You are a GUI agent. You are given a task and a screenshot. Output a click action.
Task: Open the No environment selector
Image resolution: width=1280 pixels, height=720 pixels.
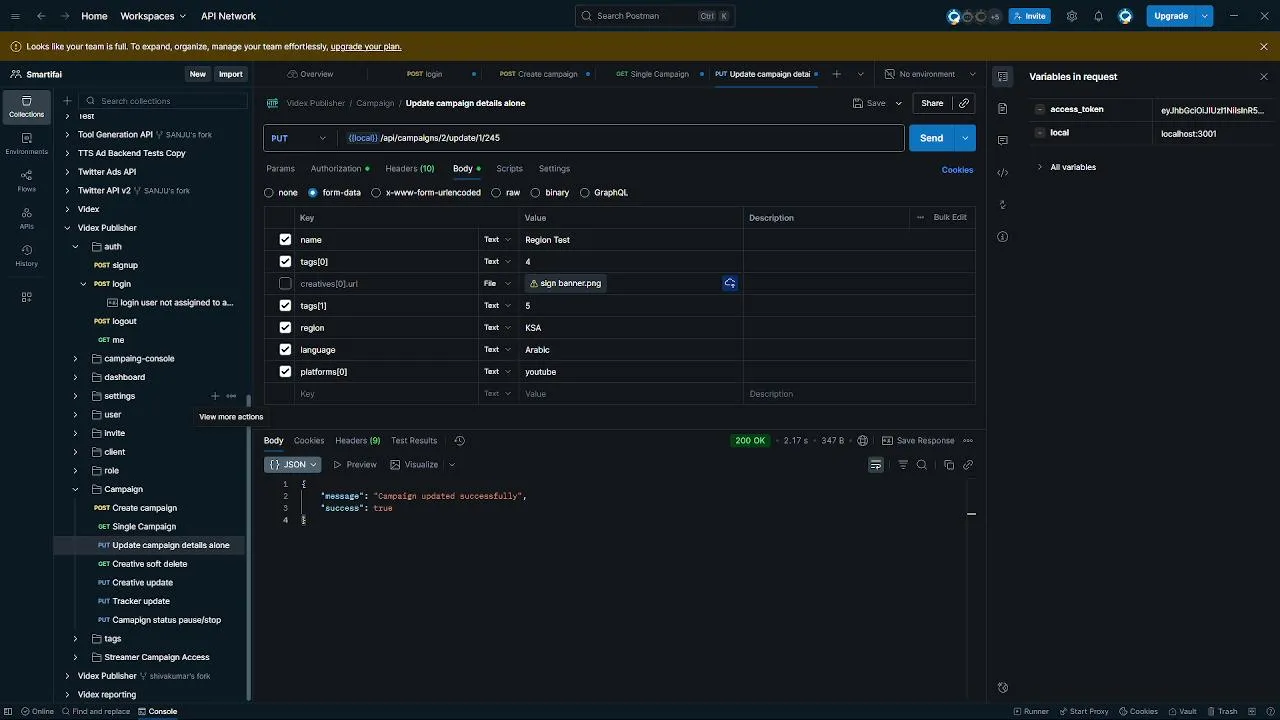pos(930,74)
